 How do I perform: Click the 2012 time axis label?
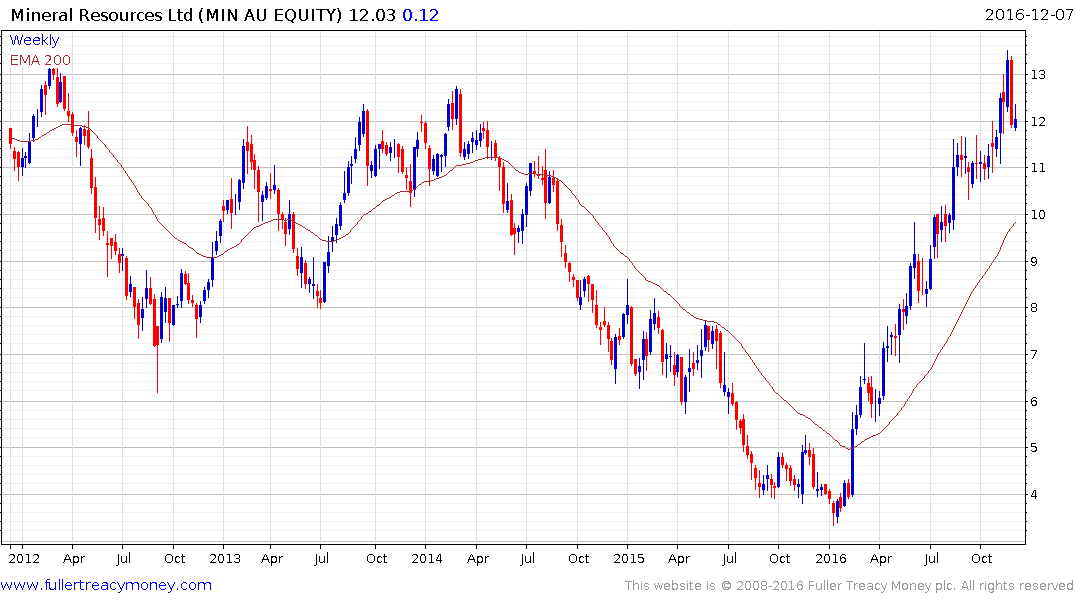(x=24, y=558)
